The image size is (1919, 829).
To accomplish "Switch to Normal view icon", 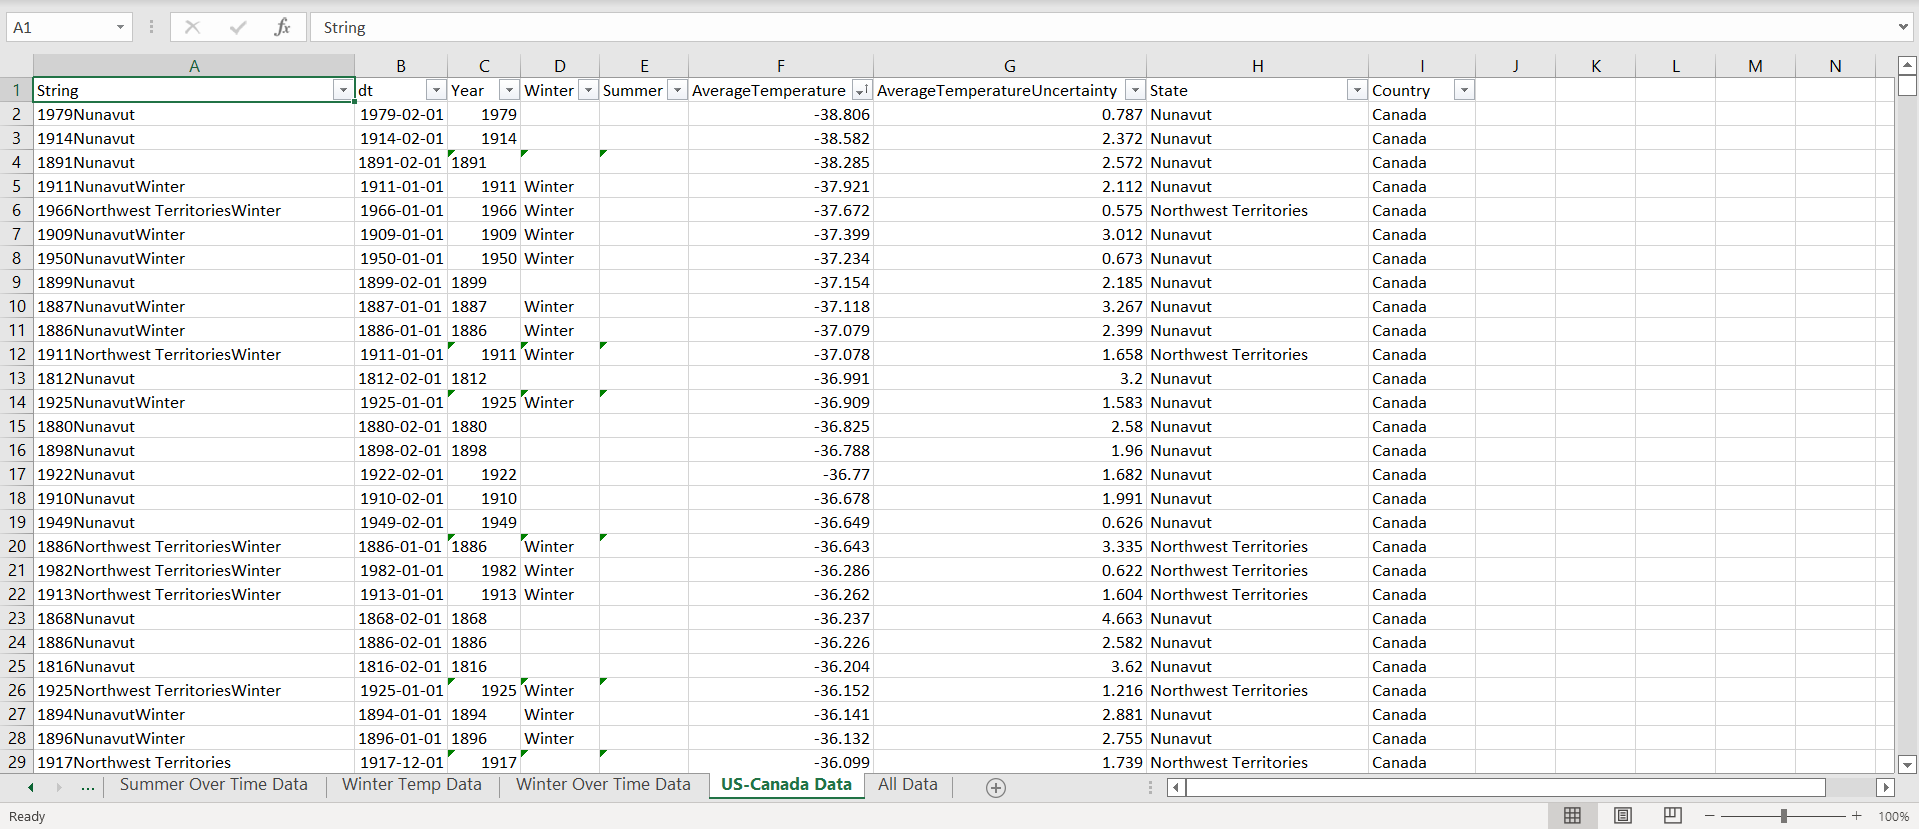I will tap(1572, 816).
